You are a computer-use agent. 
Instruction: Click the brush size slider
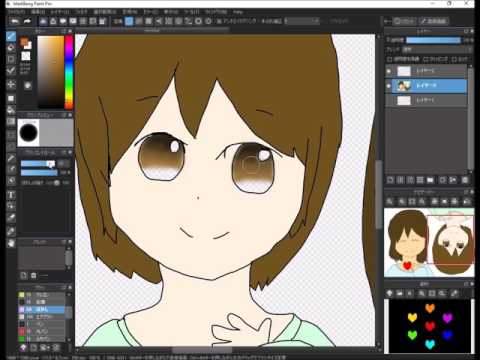[38, 164]
